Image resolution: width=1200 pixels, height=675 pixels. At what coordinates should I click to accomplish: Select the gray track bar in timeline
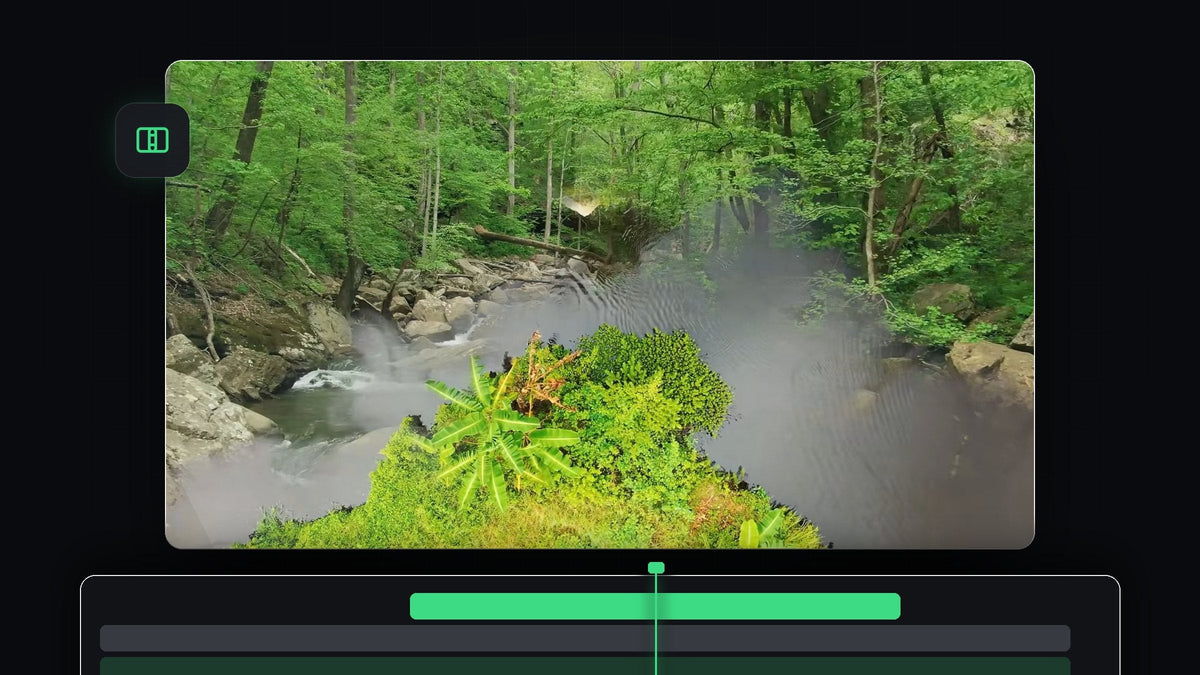coord(585,638)
